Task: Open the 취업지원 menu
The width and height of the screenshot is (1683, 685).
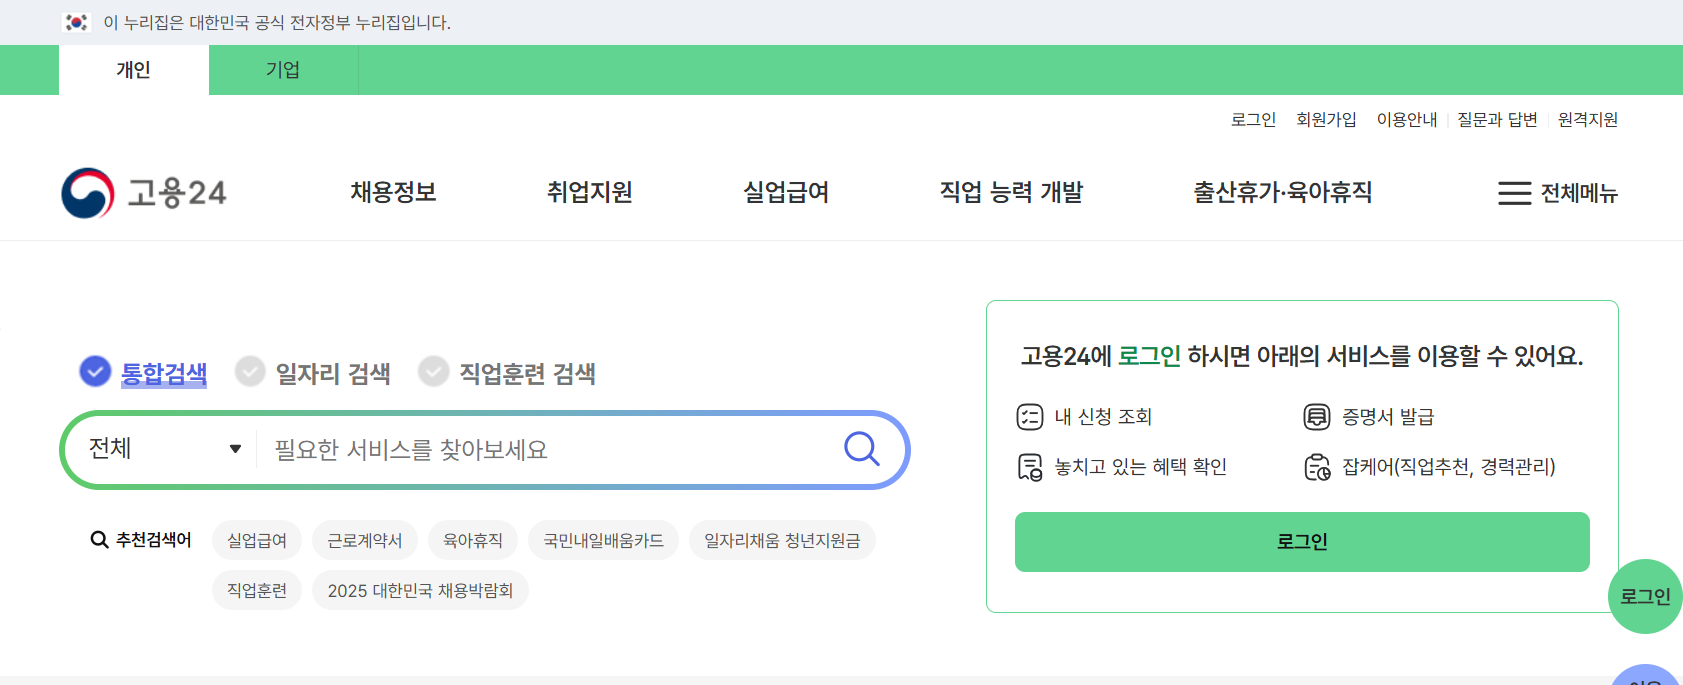Action: click(x=590, y=192)
